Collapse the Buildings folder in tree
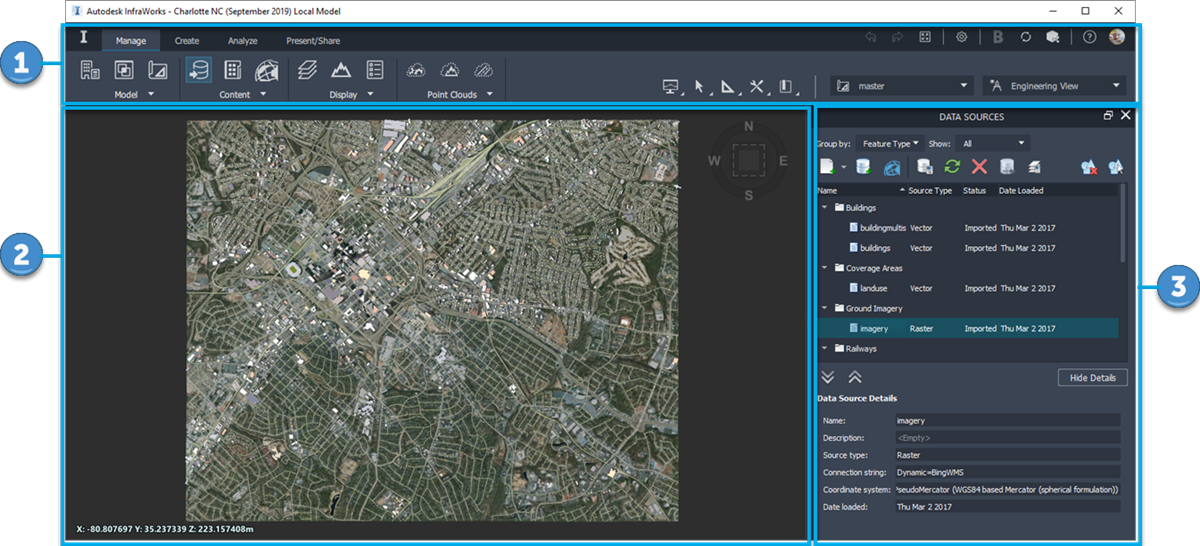The image size is (1200, 546). (x=825, y=208)
